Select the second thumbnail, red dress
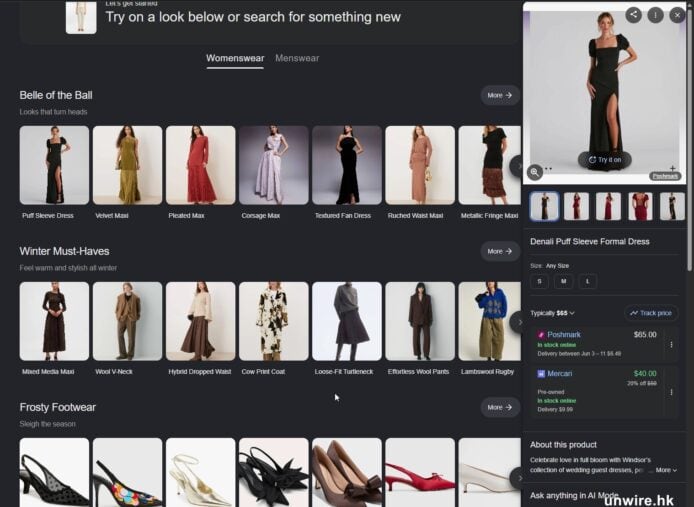Viewport: 694px width, 507px height. coord(576,206)
